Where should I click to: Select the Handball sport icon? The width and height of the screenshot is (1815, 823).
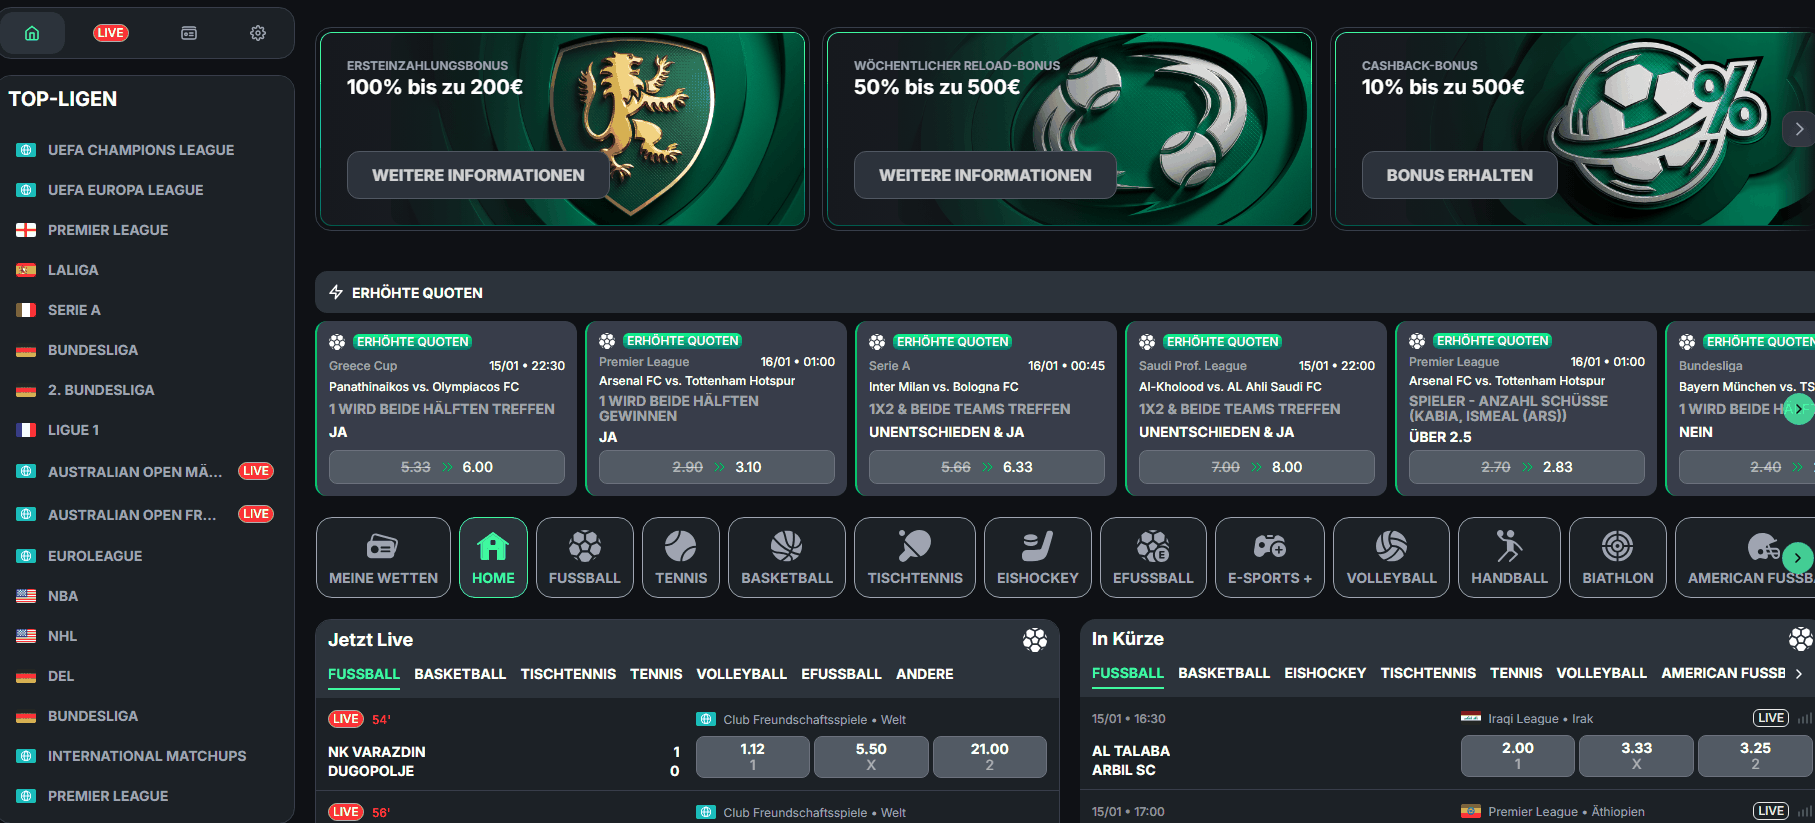click(1509, 546)
